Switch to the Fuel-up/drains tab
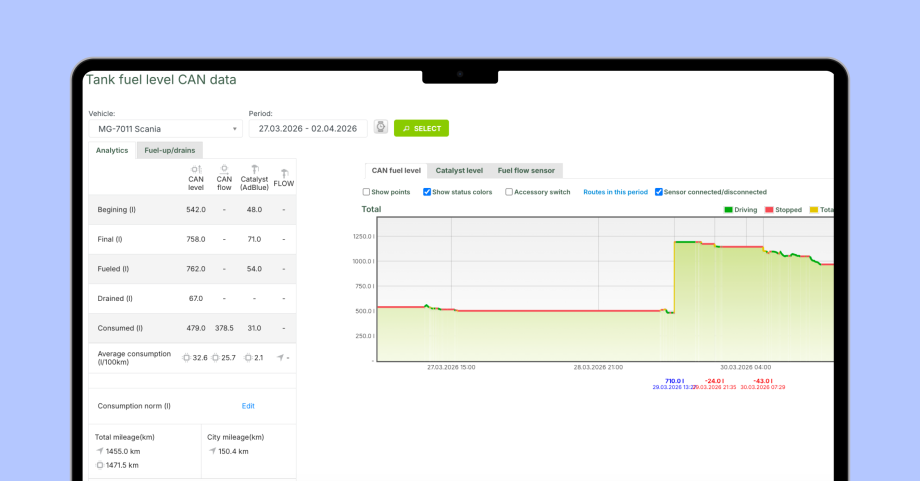Image resolution: width=920 pixels, height=481 pixels. point(170,150)
